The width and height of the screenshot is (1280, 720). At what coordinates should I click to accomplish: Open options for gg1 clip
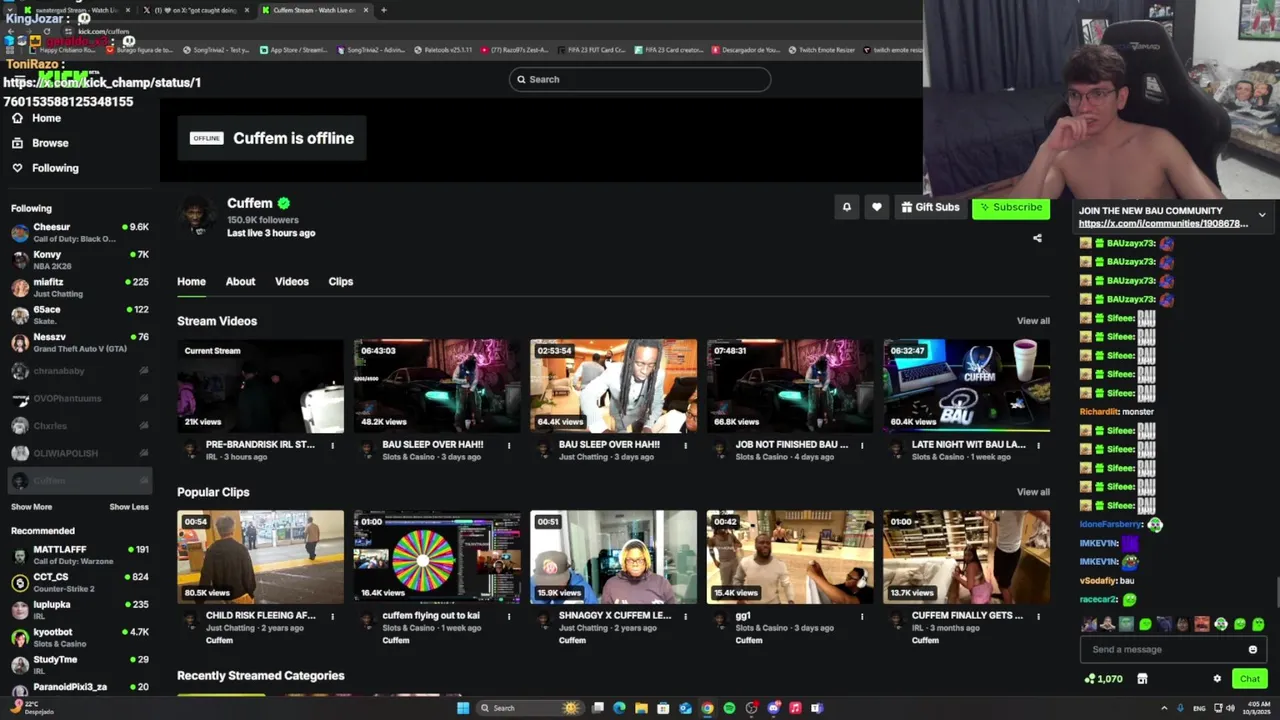(x=862, y=616)
